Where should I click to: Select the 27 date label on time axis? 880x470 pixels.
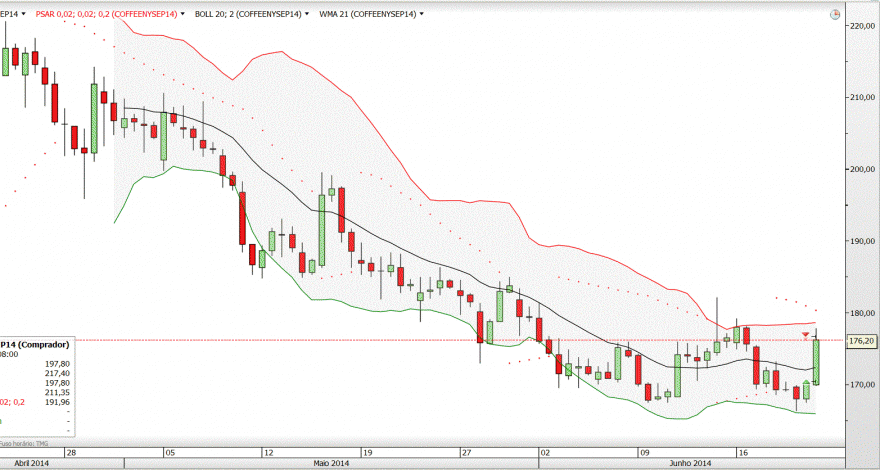tap(465, 452)
